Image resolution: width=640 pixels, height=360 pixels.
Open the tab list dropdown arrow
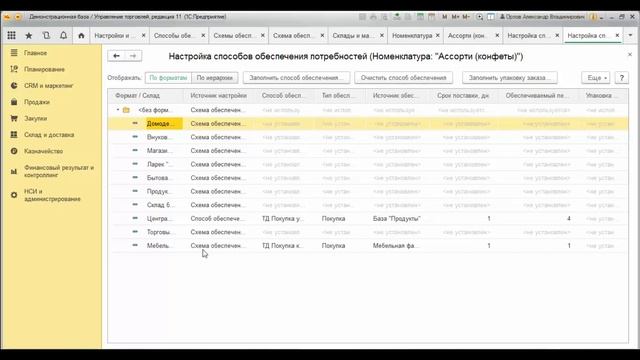coord(631,36)
